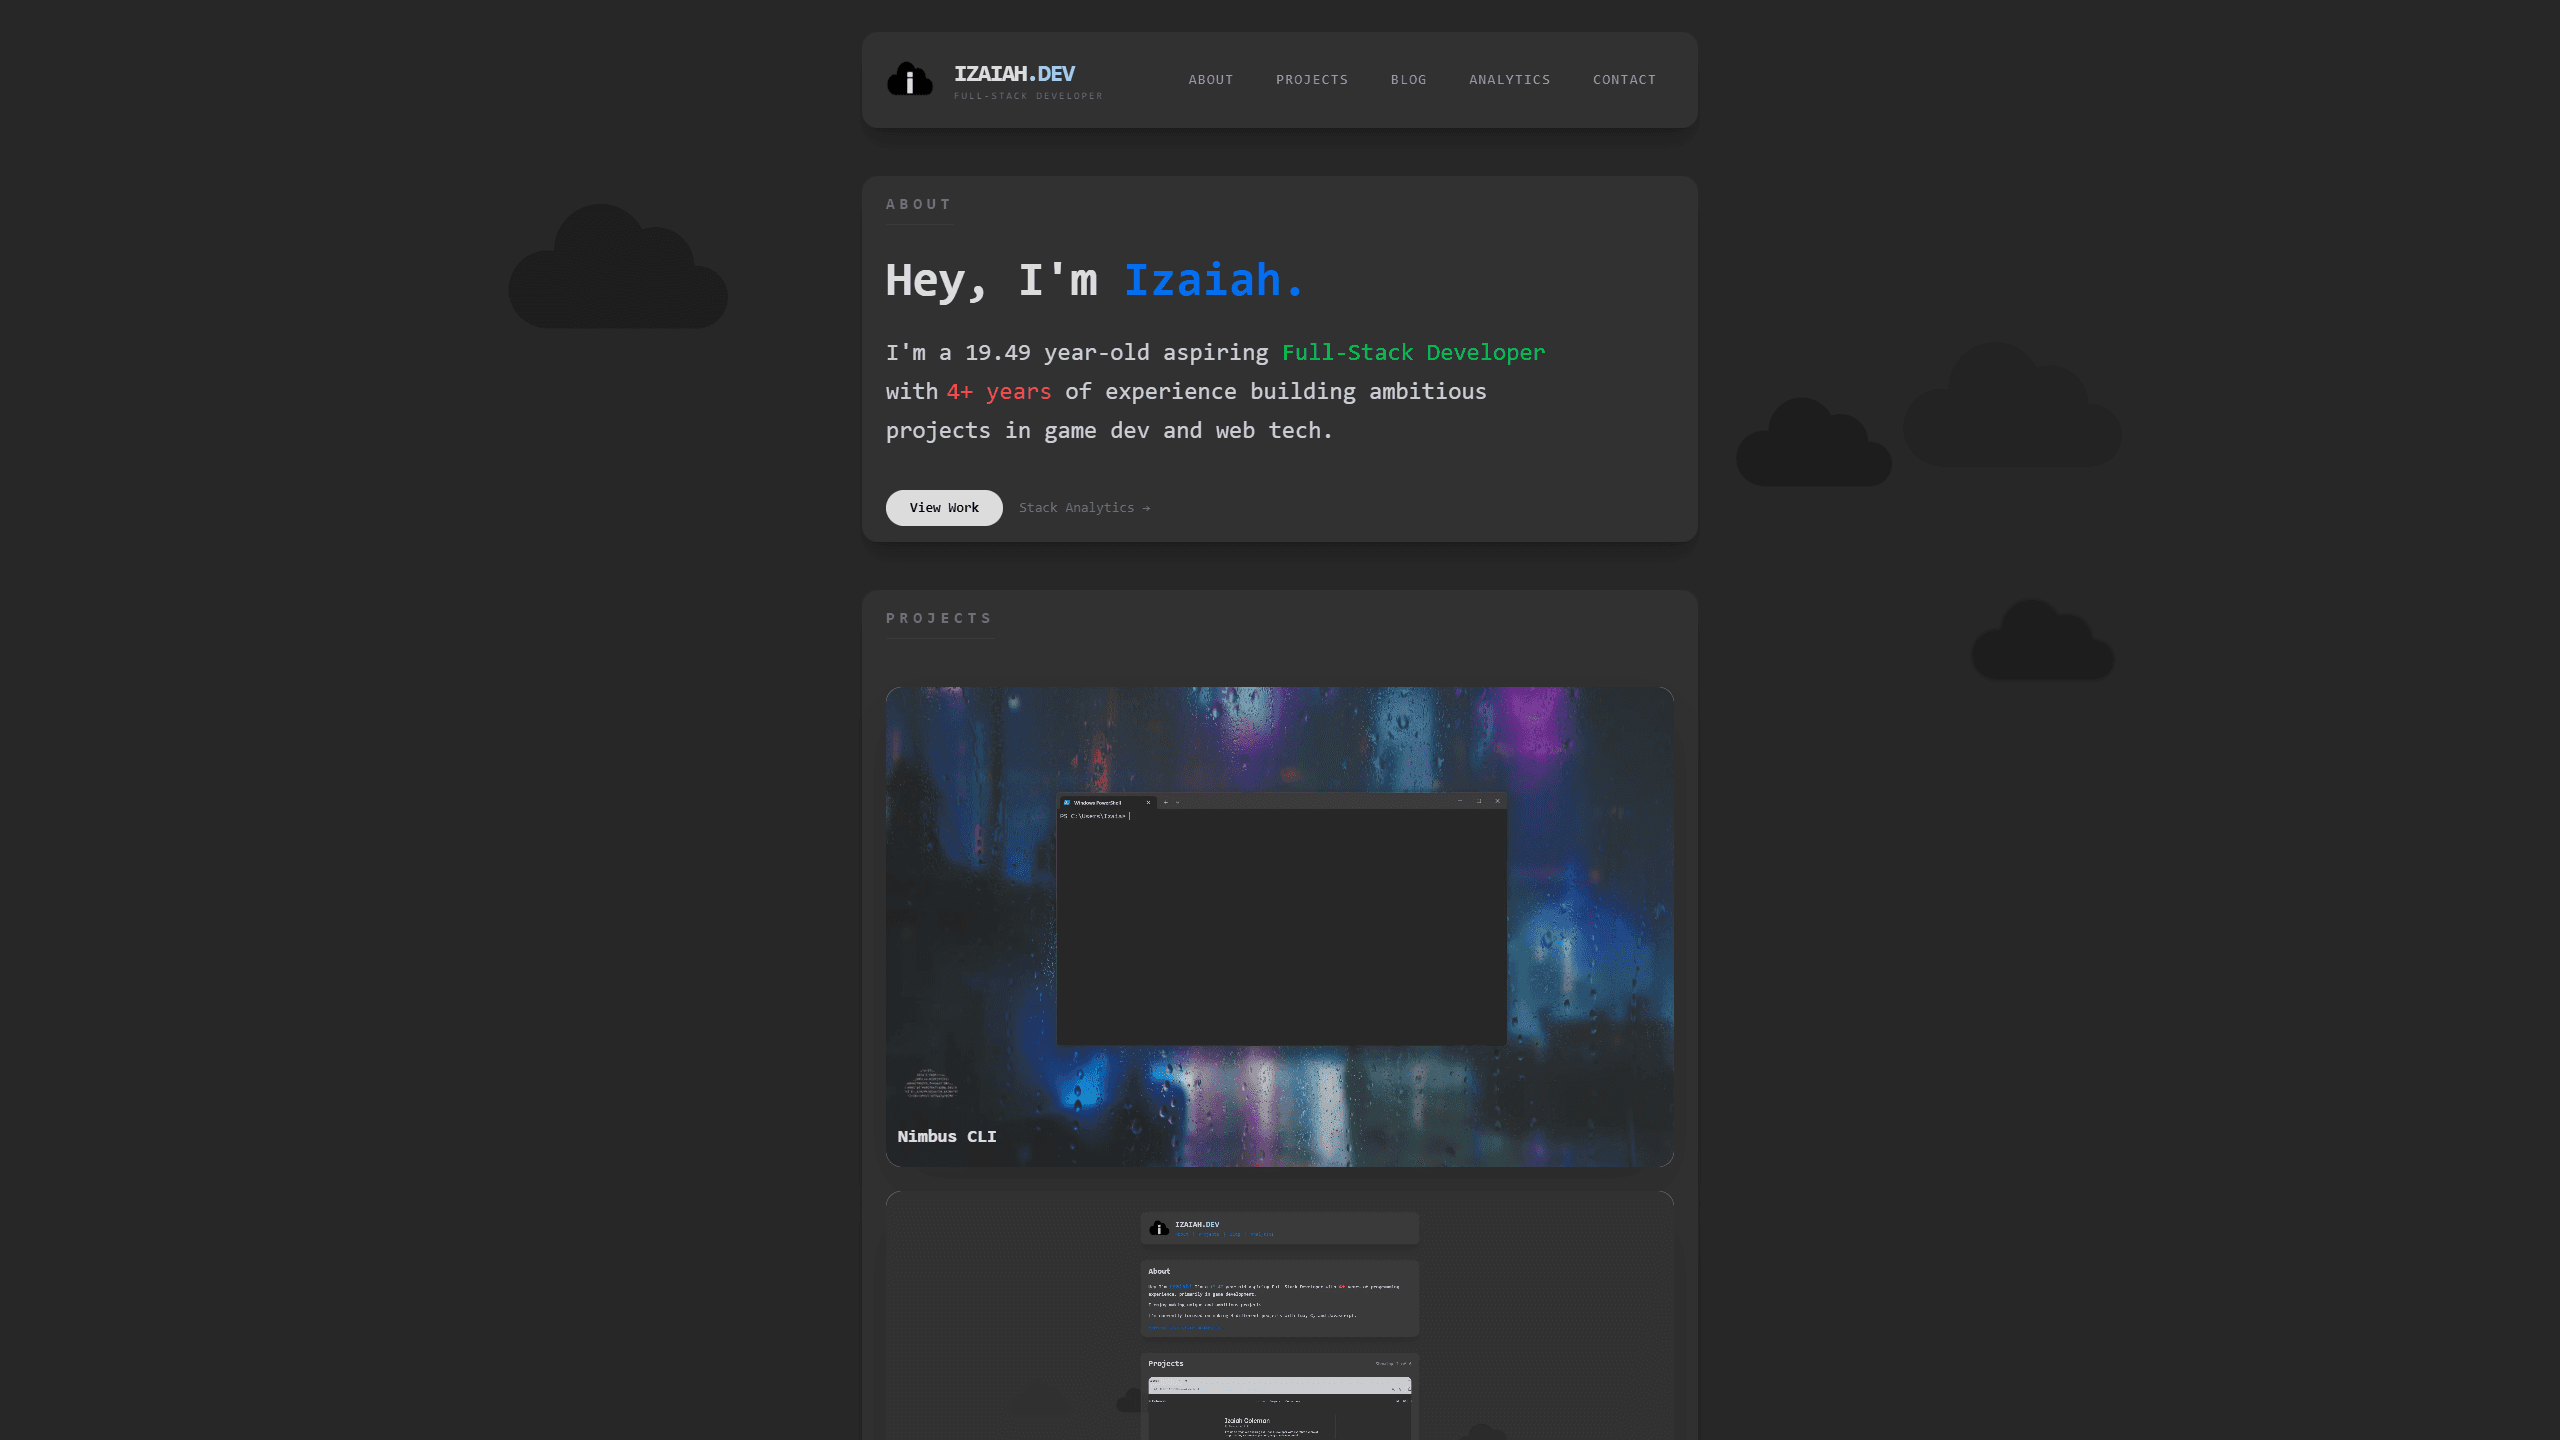This screenshot has height=1440, width=2560.
Task: Click the Blog link in the mini preview nav
Action: coord(1235,1234)
